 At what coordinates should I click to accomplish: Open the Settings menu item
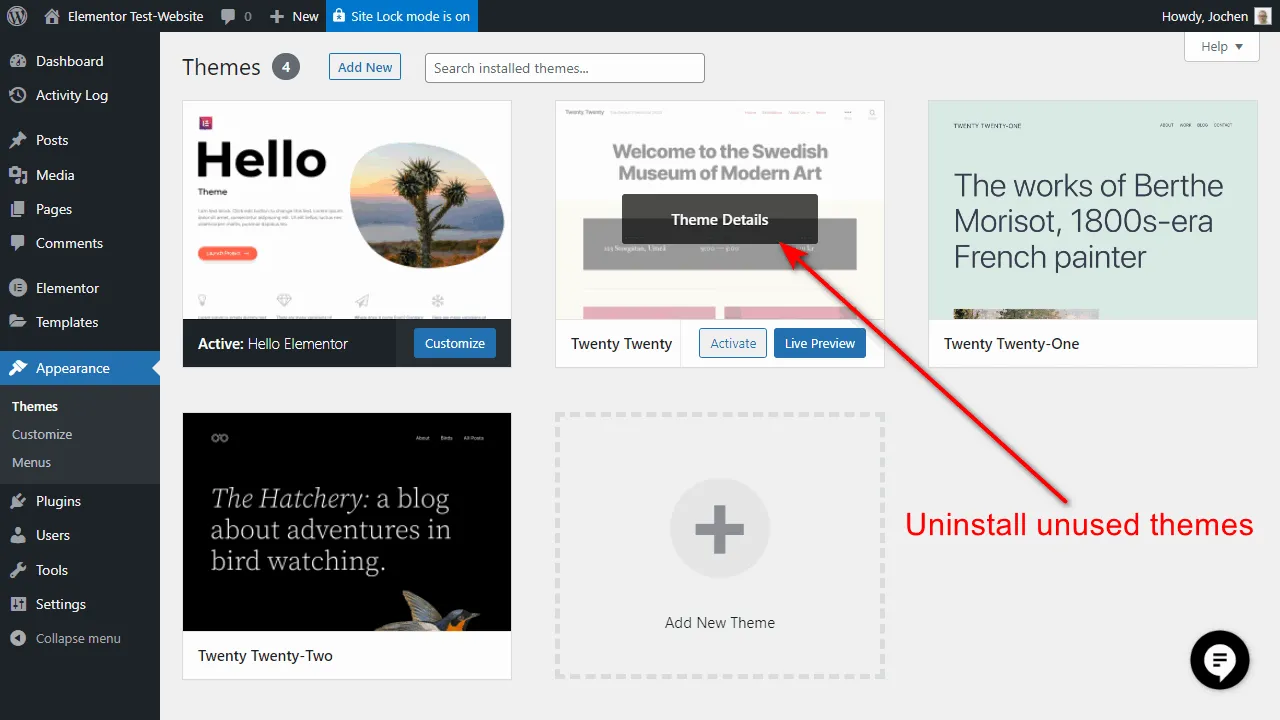point(80,604)
